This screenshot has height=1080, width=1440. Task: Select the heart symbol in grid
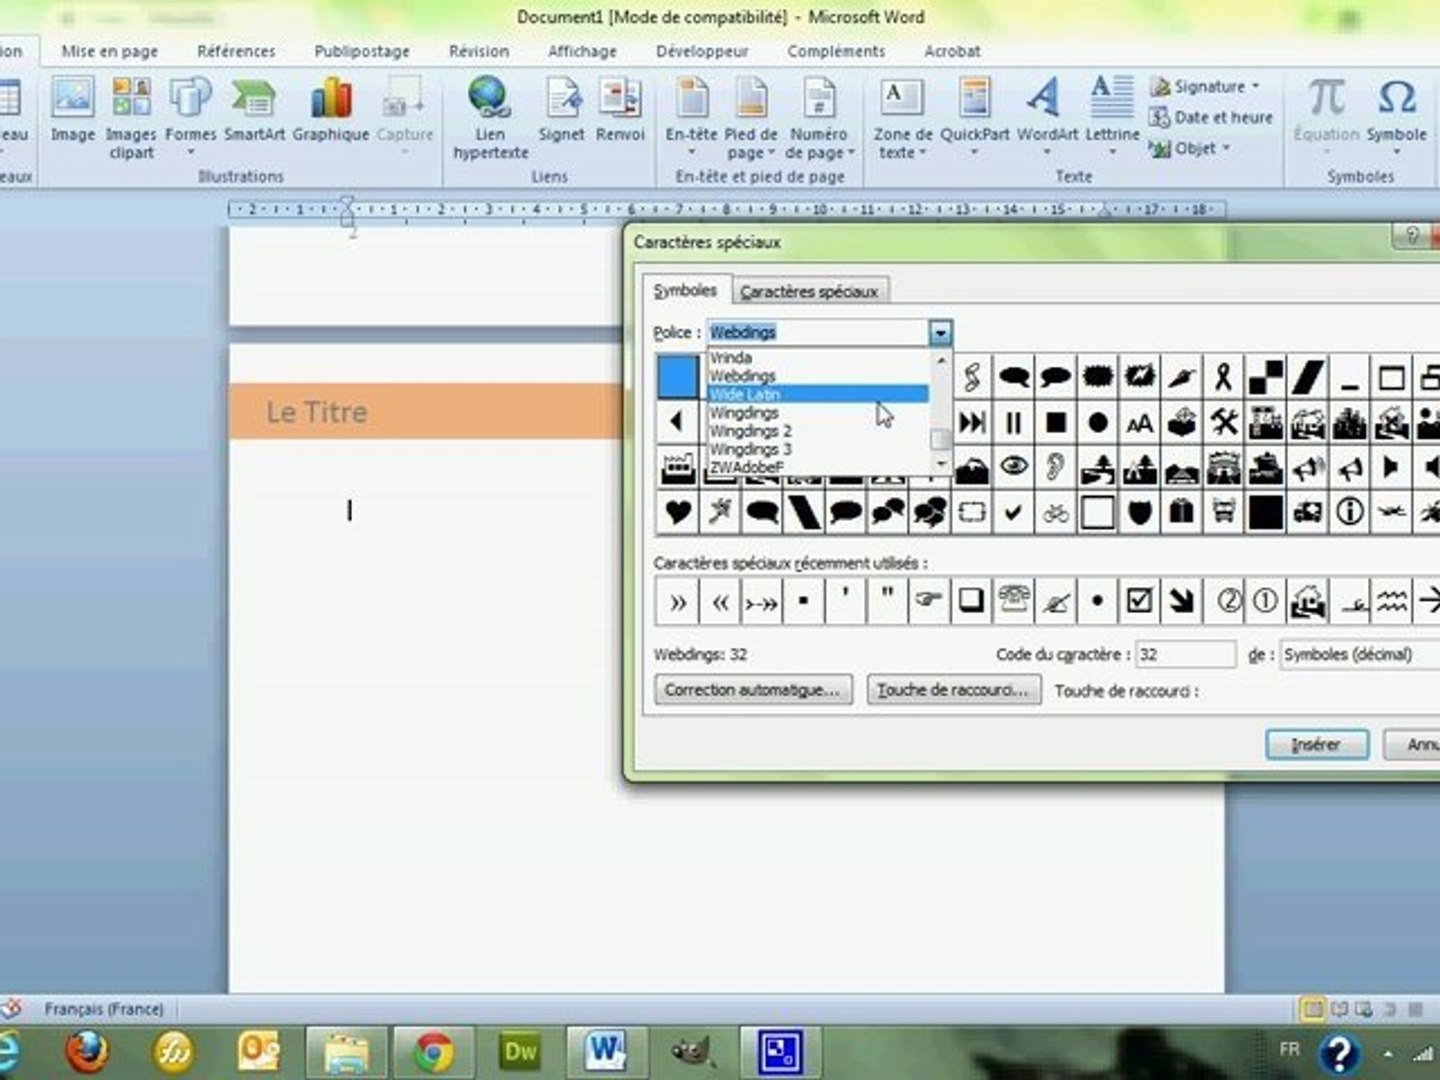677,512
